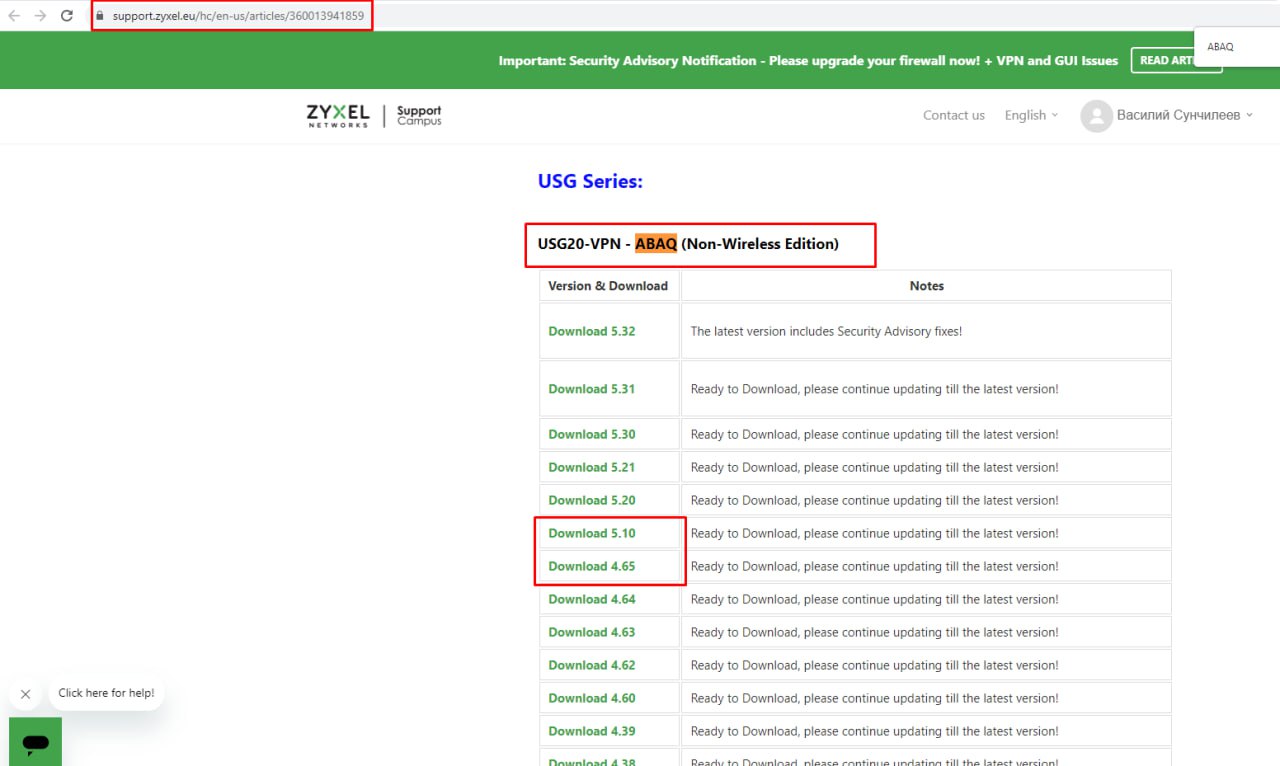Expand the Василий Сунчилеев account menu
The width and height of the screenshot is (1280, 766).
(1185, 116)
